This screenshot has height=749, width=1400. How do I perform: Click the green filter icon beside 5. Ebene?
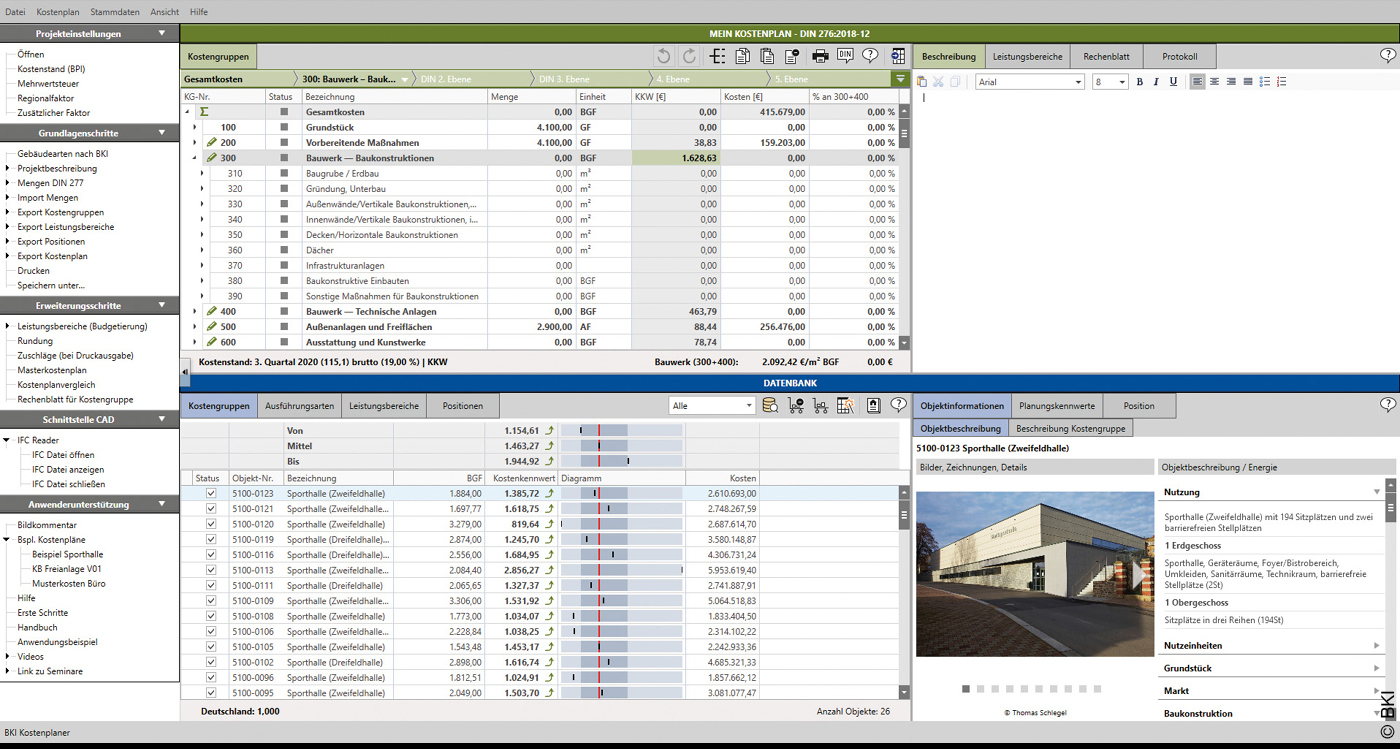point(900,79)
